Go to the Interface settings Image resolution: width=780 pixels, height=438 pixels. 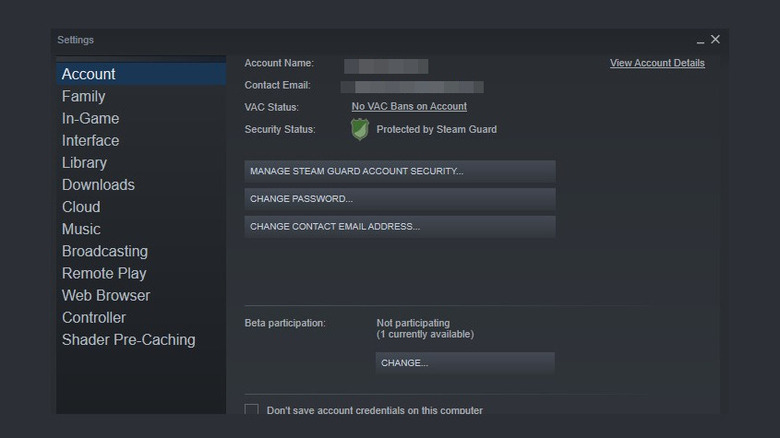coord(90,141)
